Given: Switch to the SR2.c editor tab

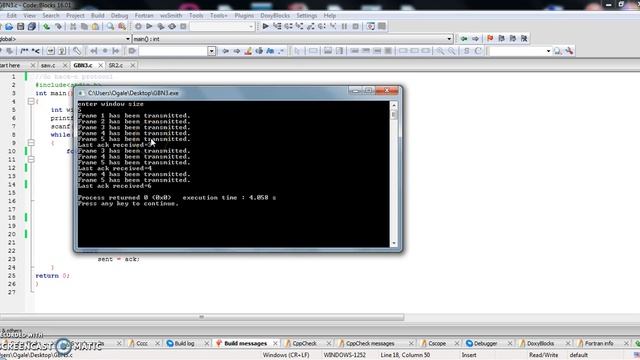Looking at the screenshot, I should 116,65.
